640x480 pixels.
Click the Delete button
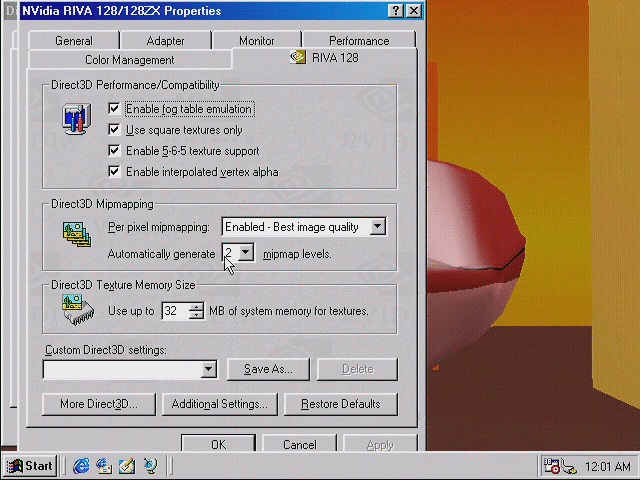point(357,369)
